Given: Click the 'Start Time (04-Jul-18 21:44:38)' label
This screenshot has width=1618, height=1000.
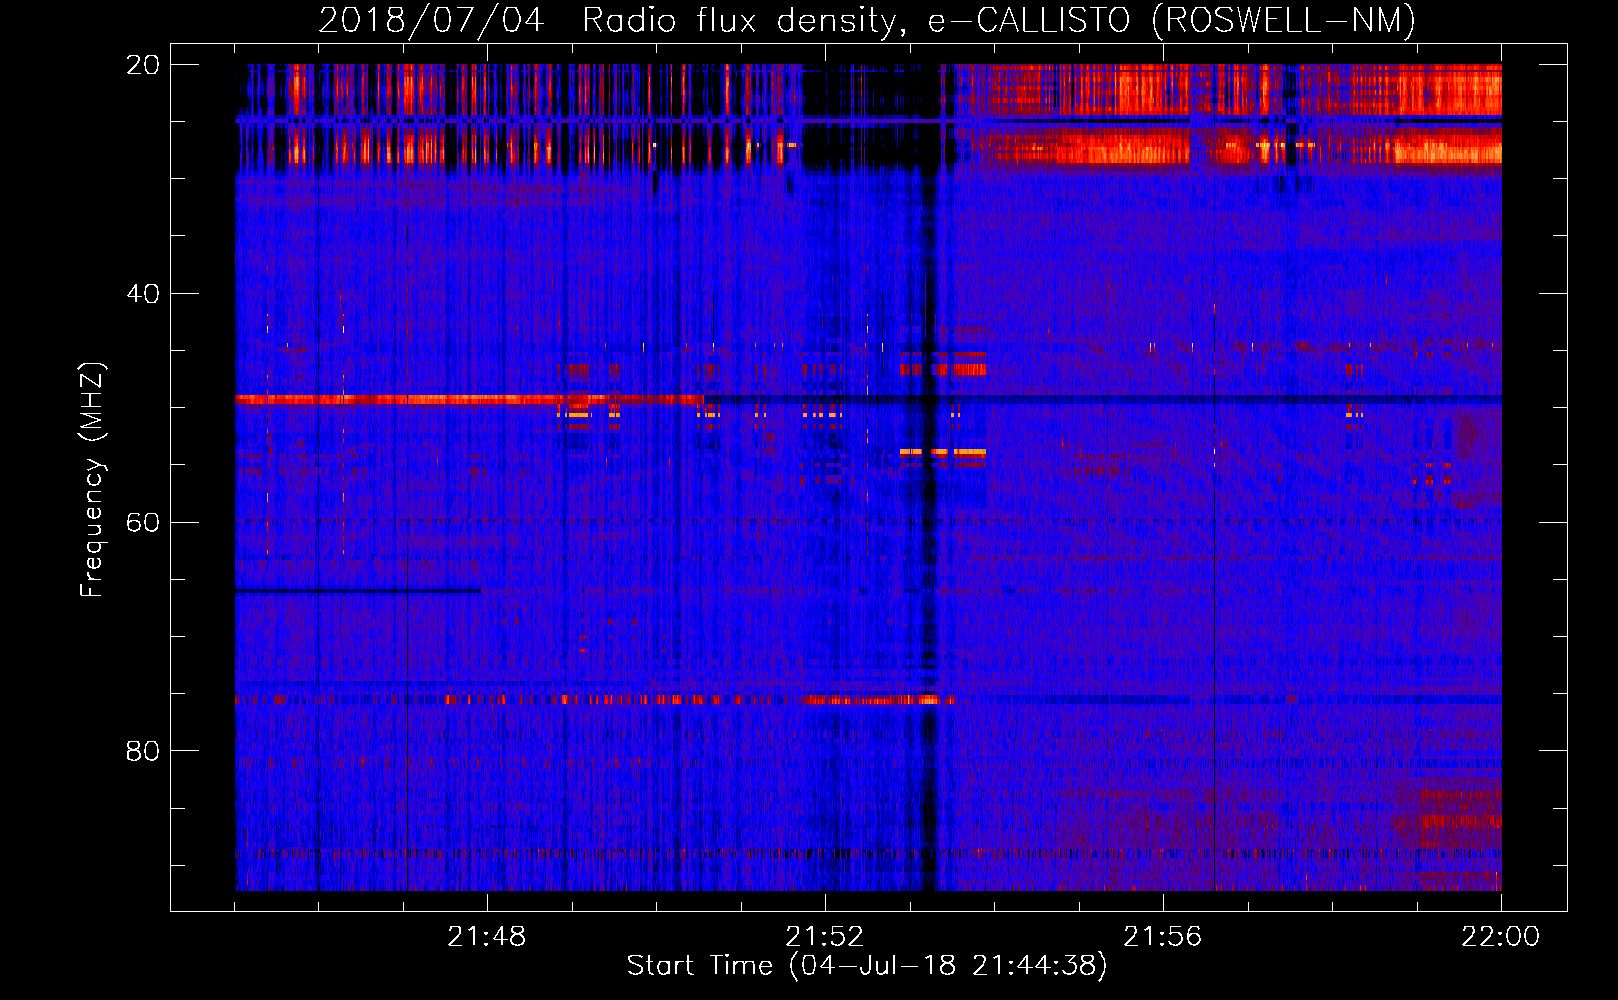Looking at the screenshot, I should click(867, 966).
